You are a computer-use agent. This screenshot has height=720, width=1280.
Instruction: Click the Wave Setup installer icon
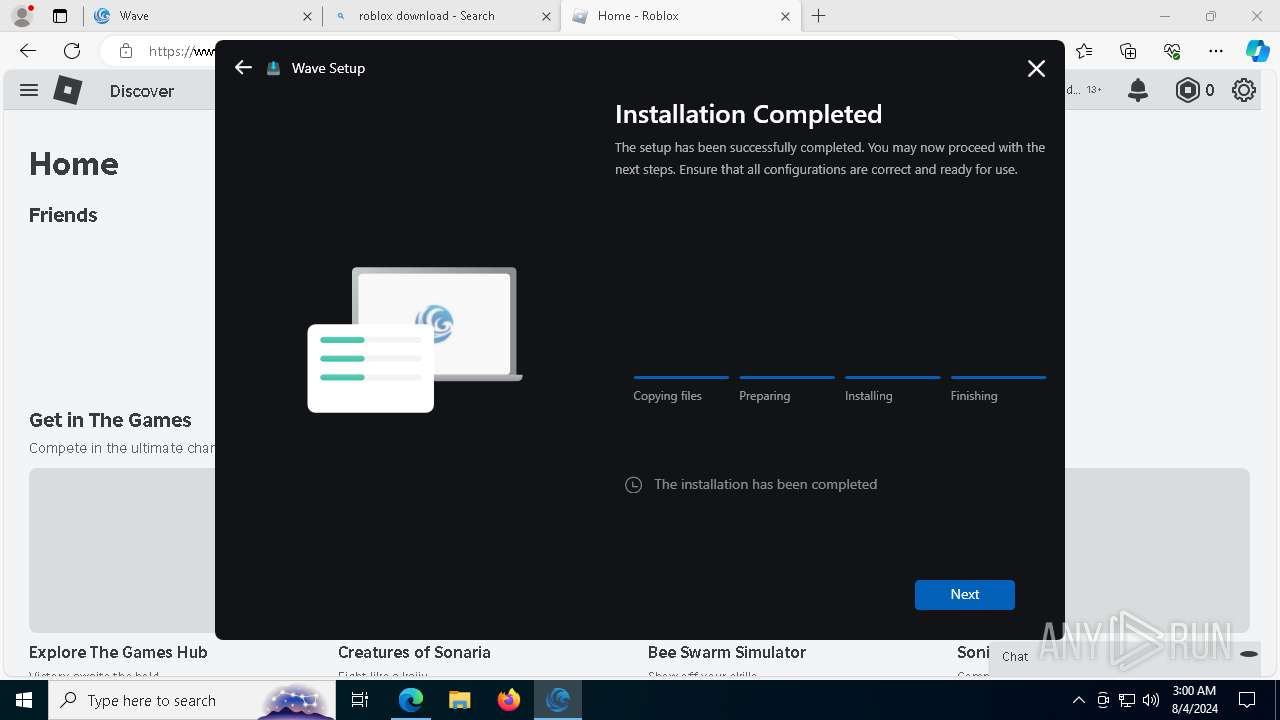(274, 69)
